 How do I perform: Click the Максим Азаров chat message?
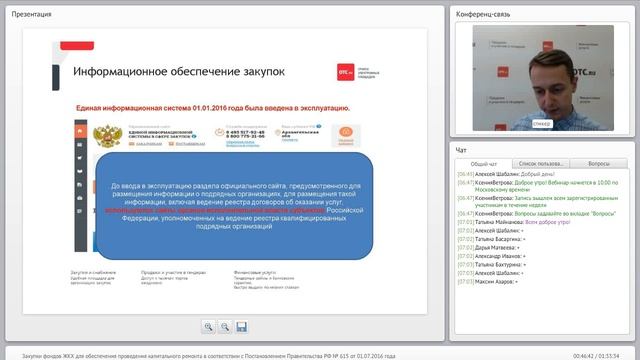(487, 282)
